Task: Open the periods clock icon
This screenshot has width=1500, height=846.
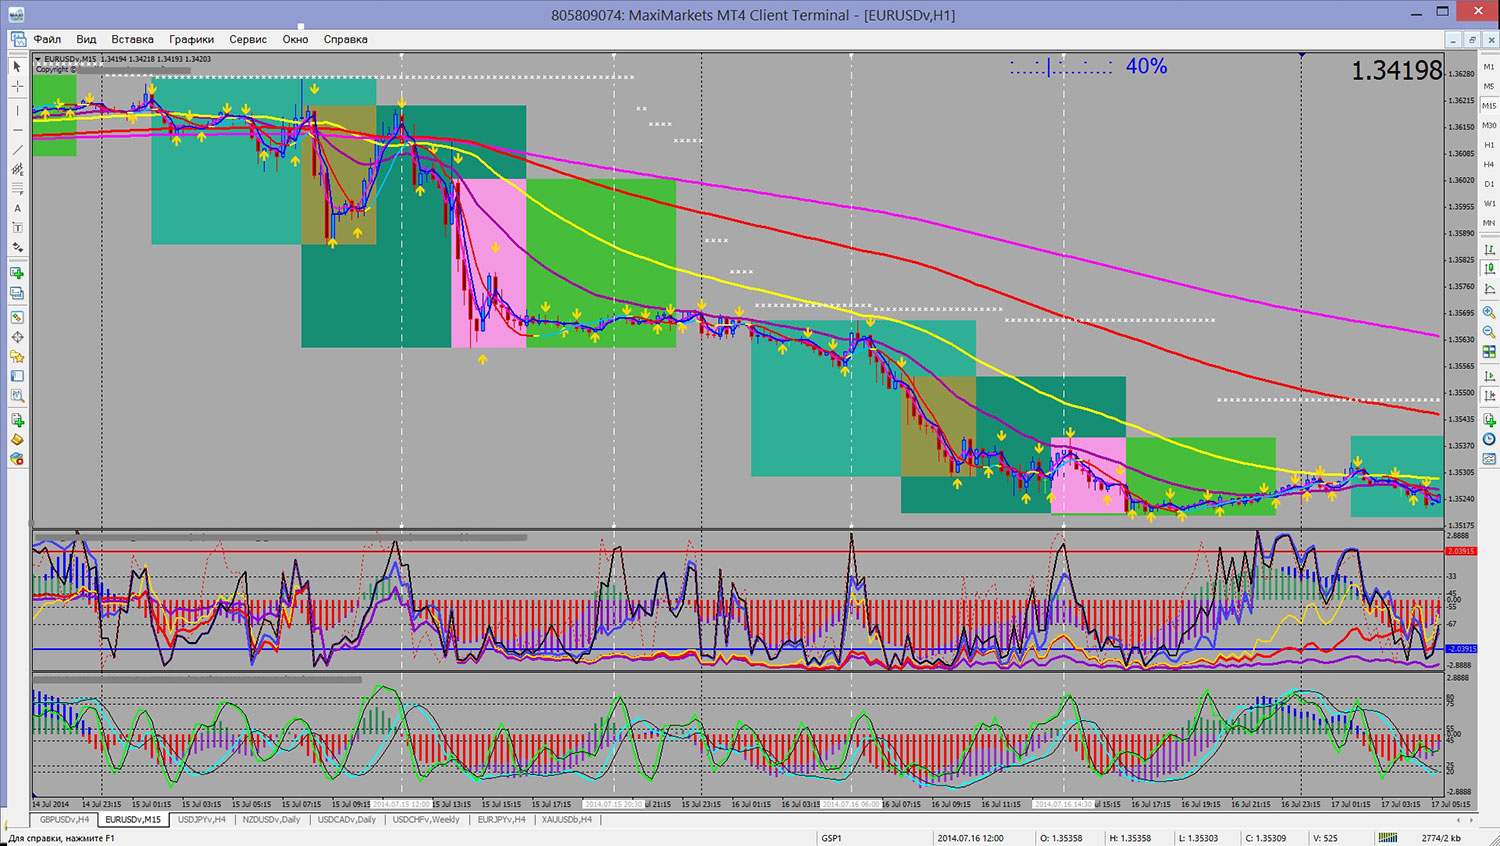Action: (x=1489, y=439)
